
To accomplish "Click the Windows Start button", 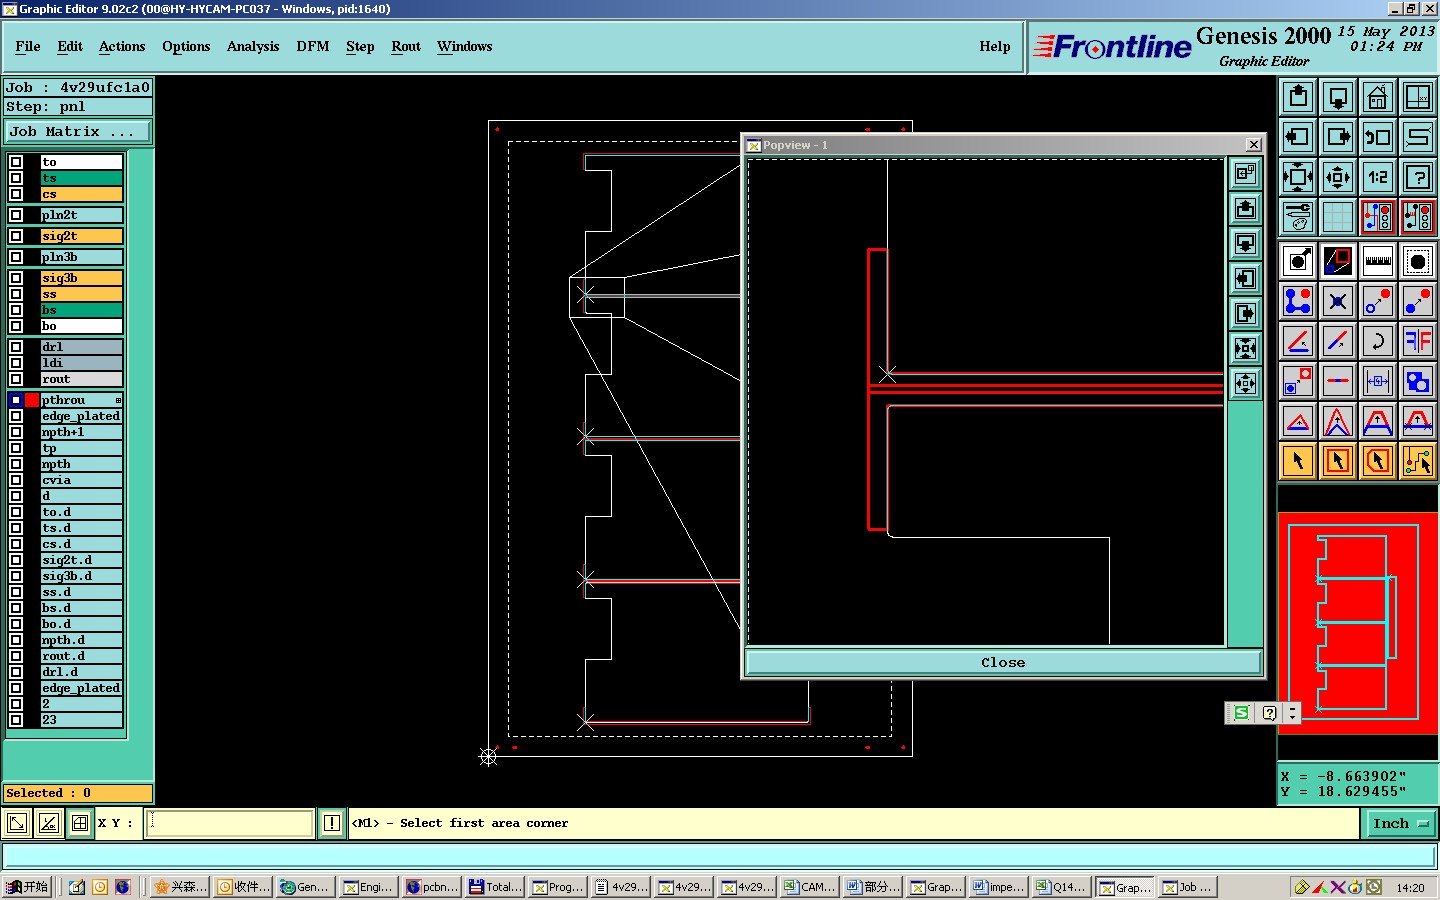I will (x=27, y=887).
